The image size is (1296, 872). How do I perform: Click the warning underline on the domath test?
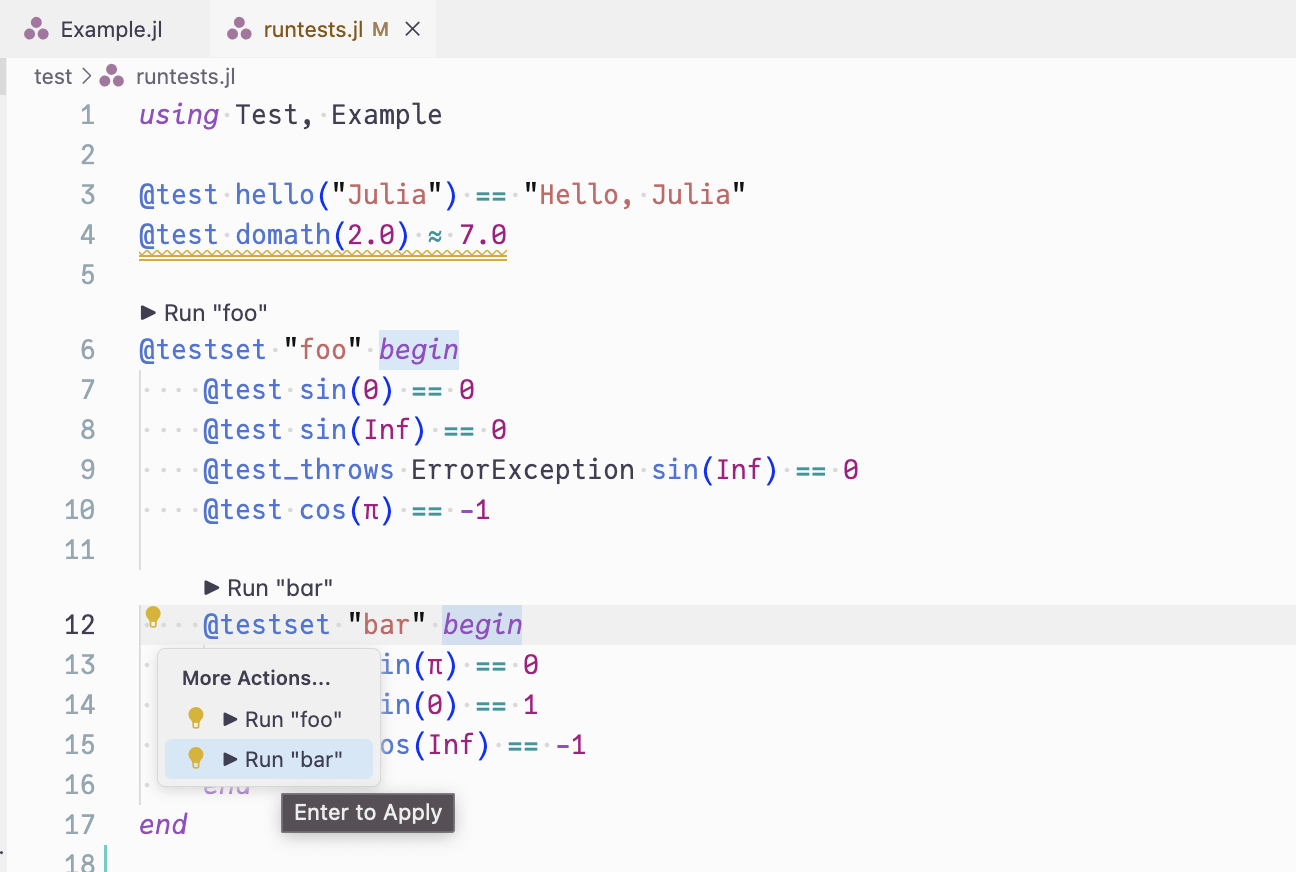[320, 251]
